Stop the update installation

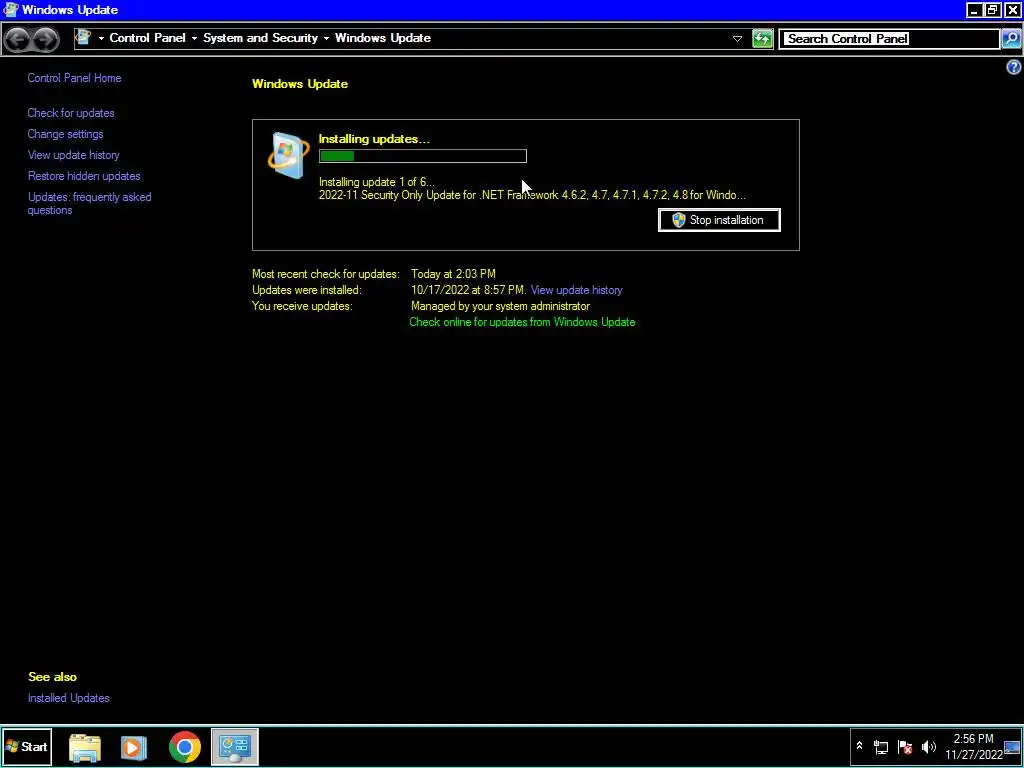tap(719, 220)
